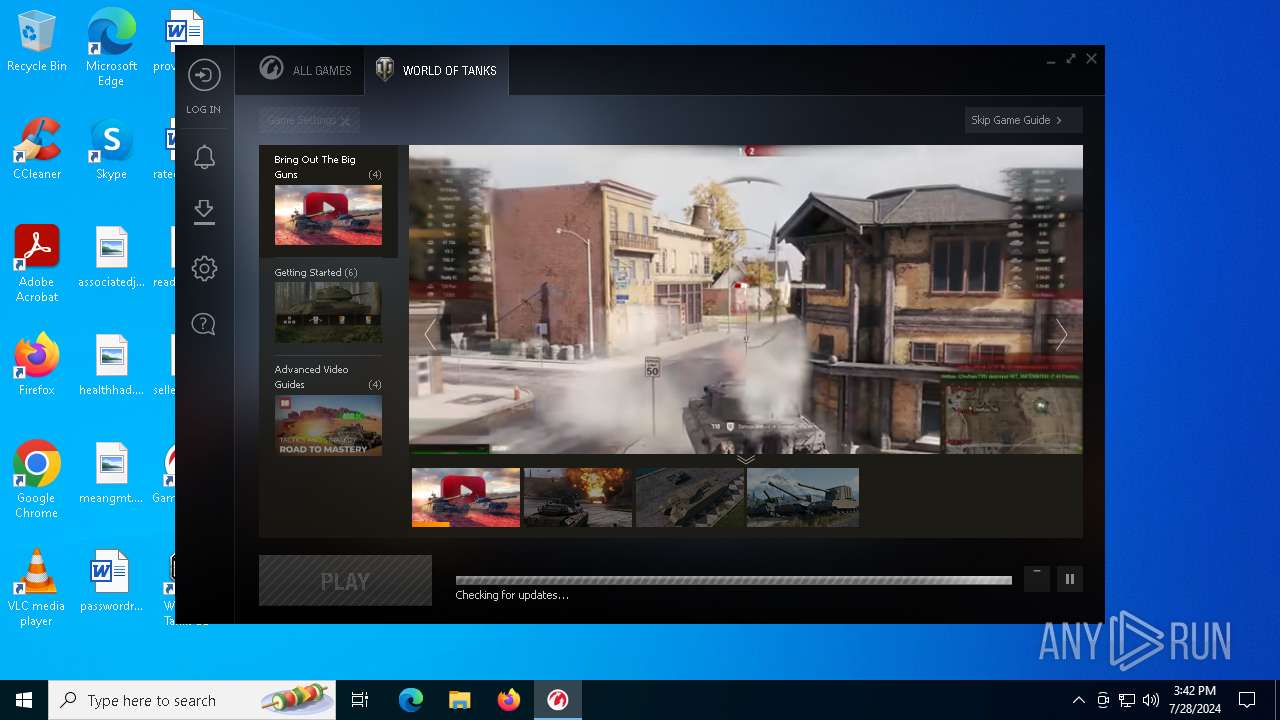1280x720 pixels.
Task: Show hidden system tray icons
Action: 1078,700
